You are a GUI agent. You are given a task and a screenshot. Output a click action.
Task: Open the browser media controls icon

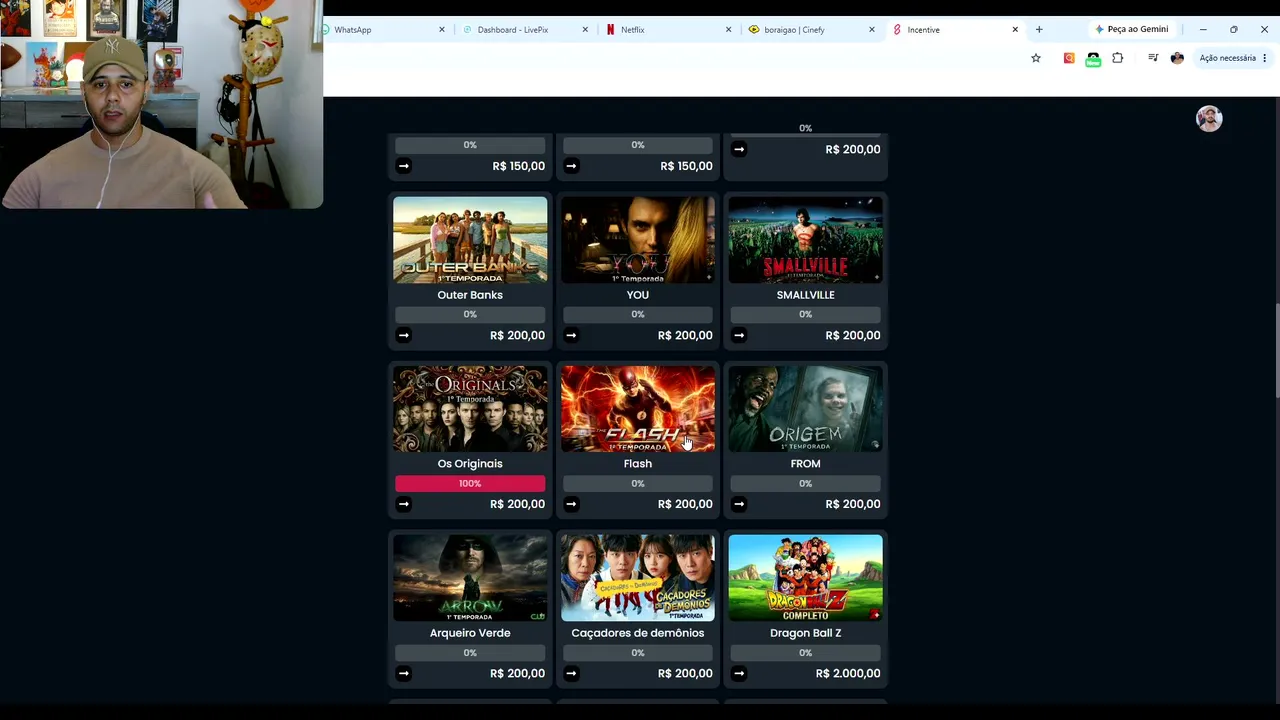coord(1153,58)
